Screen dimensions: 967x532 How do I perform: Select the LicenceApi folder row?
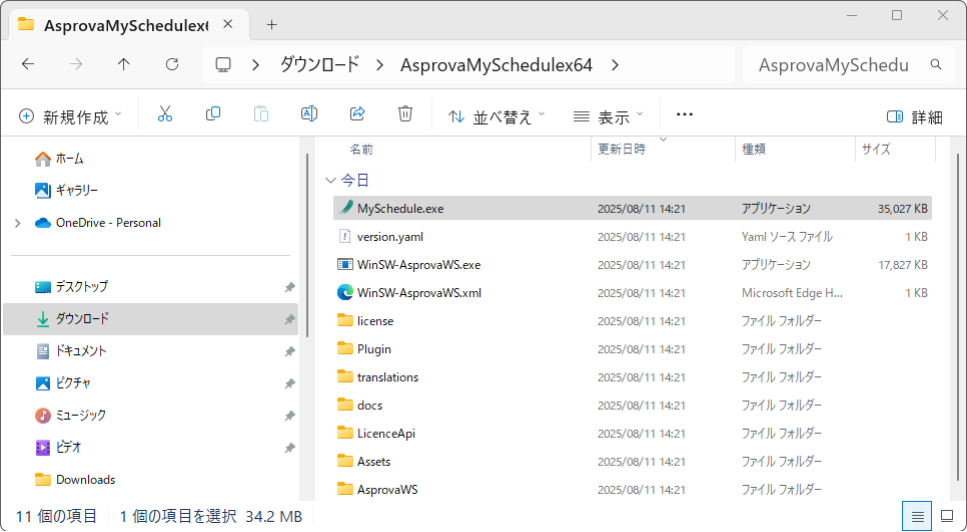(632, 433)
